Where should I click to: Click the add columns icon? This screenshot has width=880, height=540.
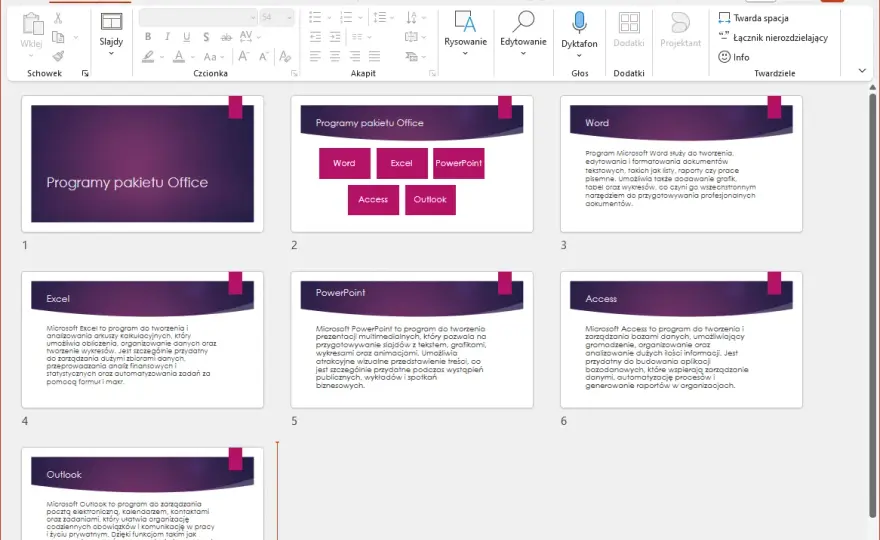tap(358, 37)
